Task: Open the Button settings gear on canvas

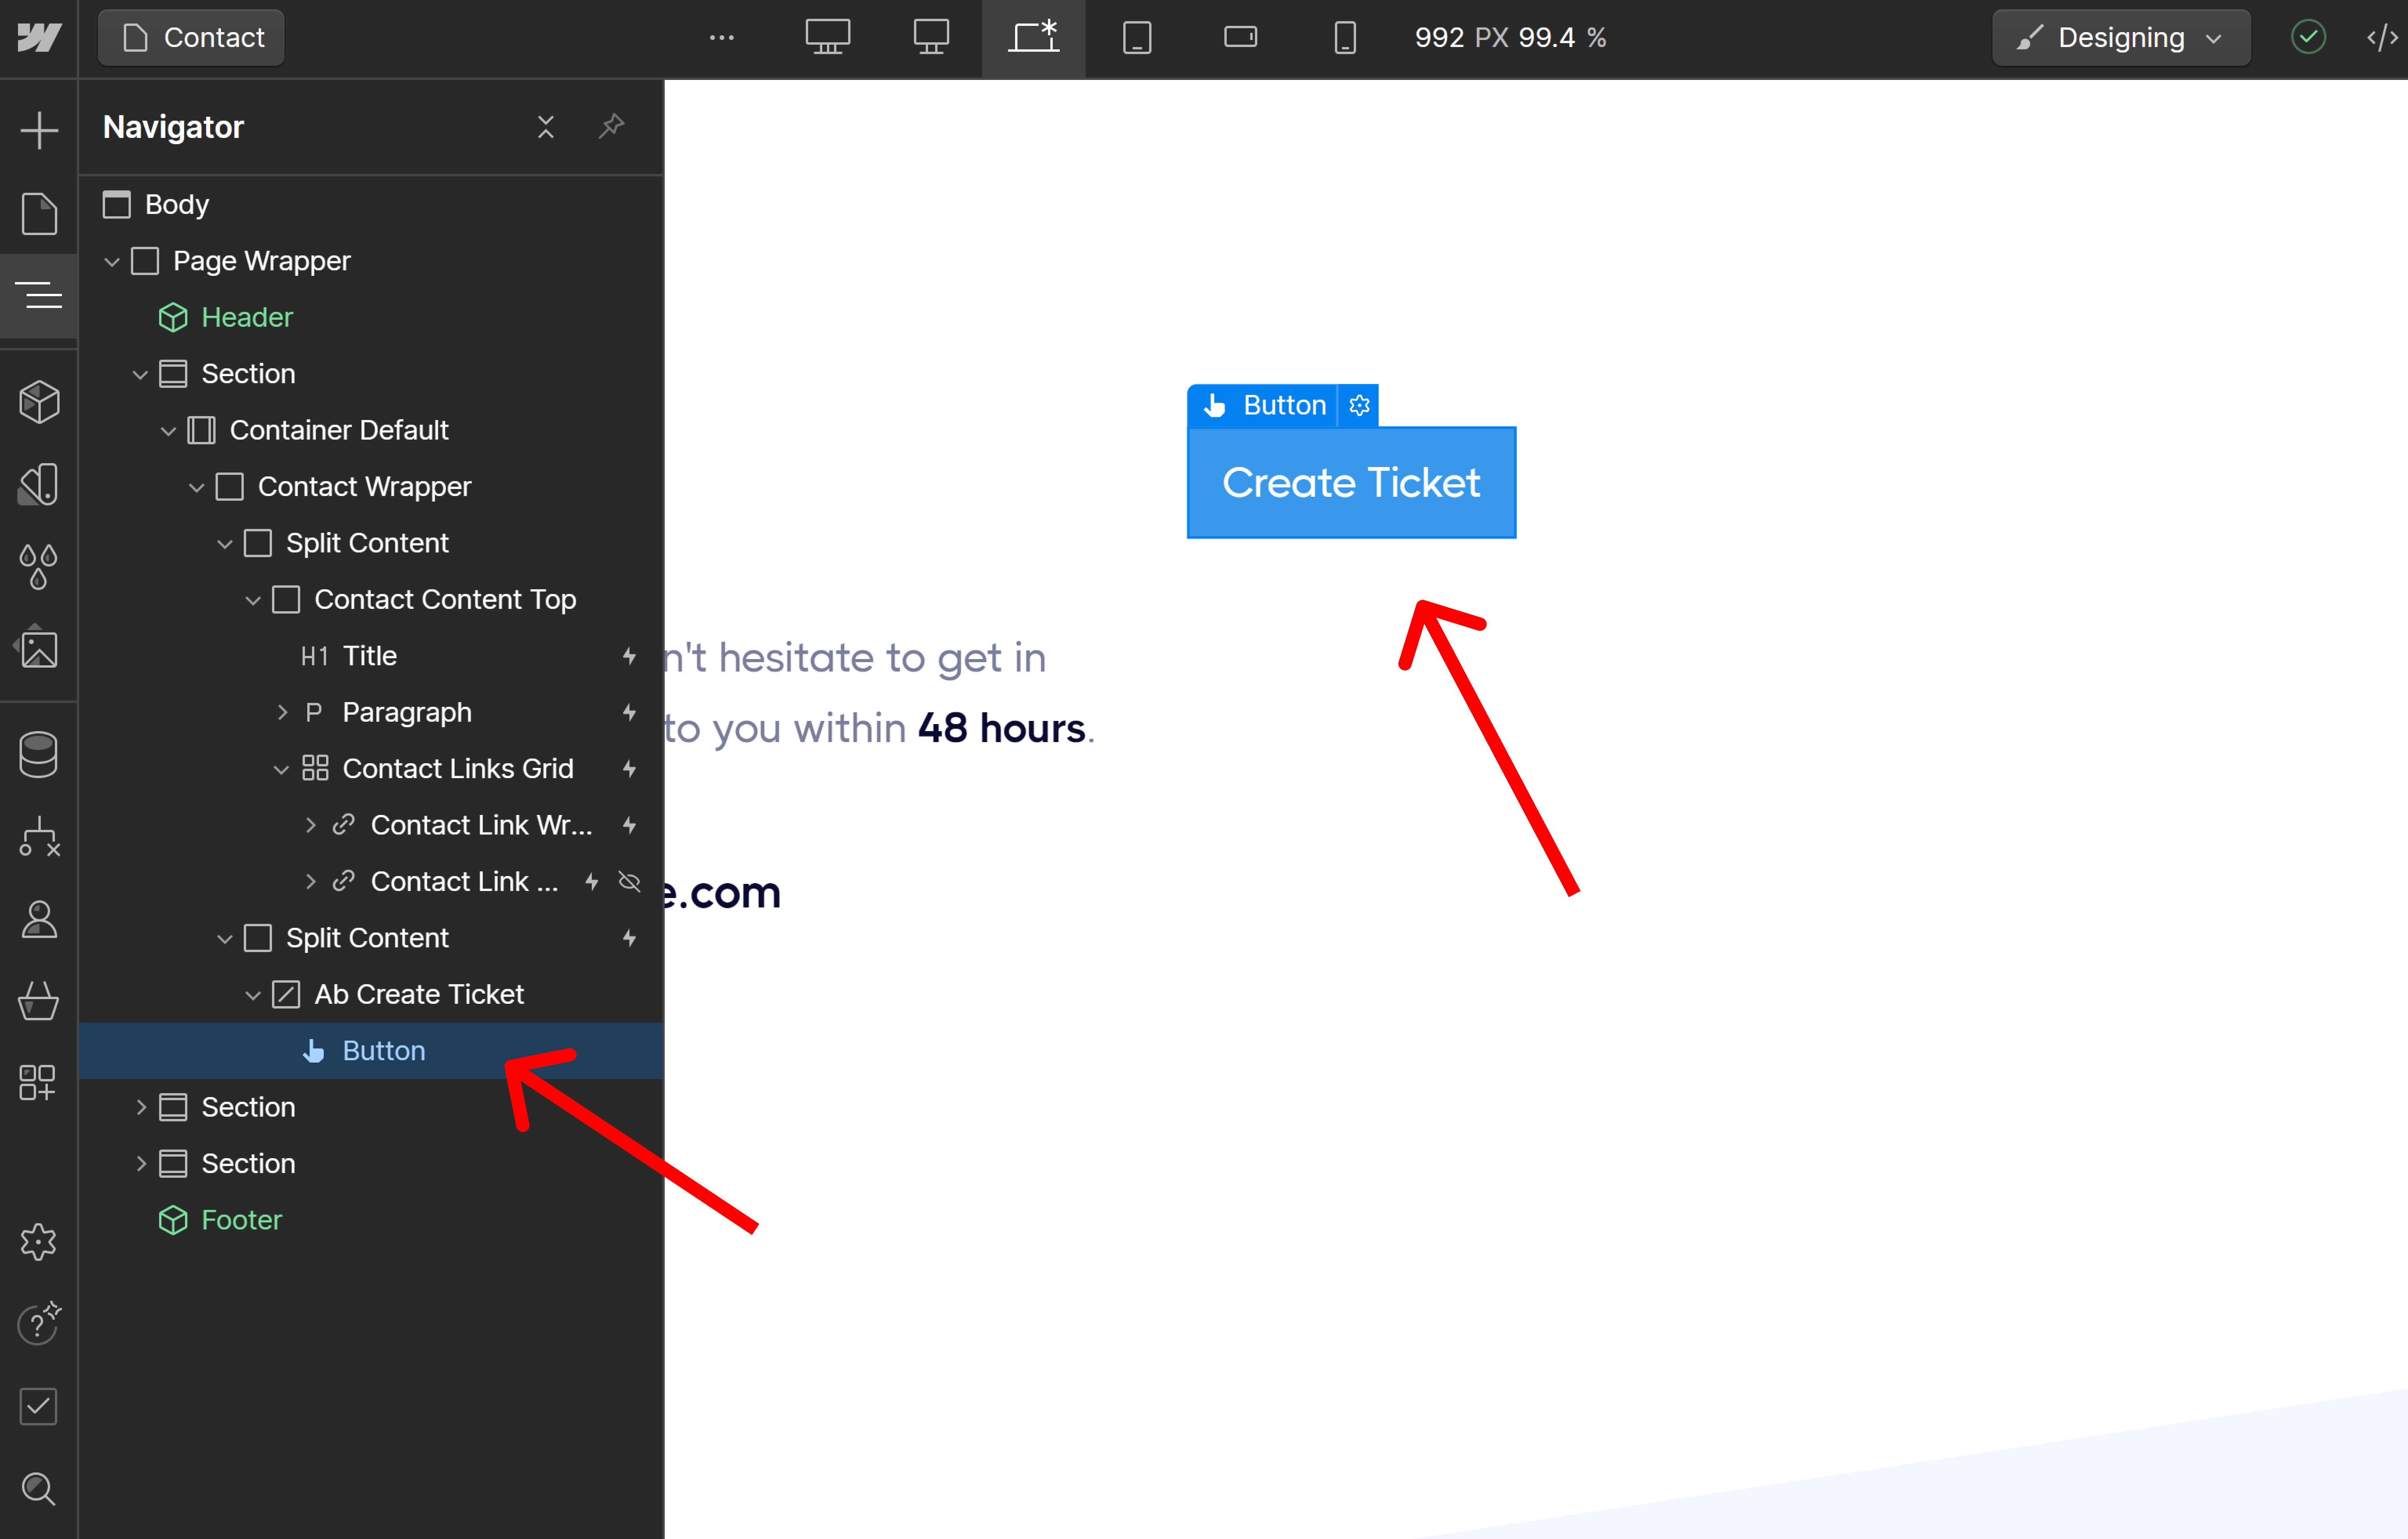Action: (x=1359, y=405)
